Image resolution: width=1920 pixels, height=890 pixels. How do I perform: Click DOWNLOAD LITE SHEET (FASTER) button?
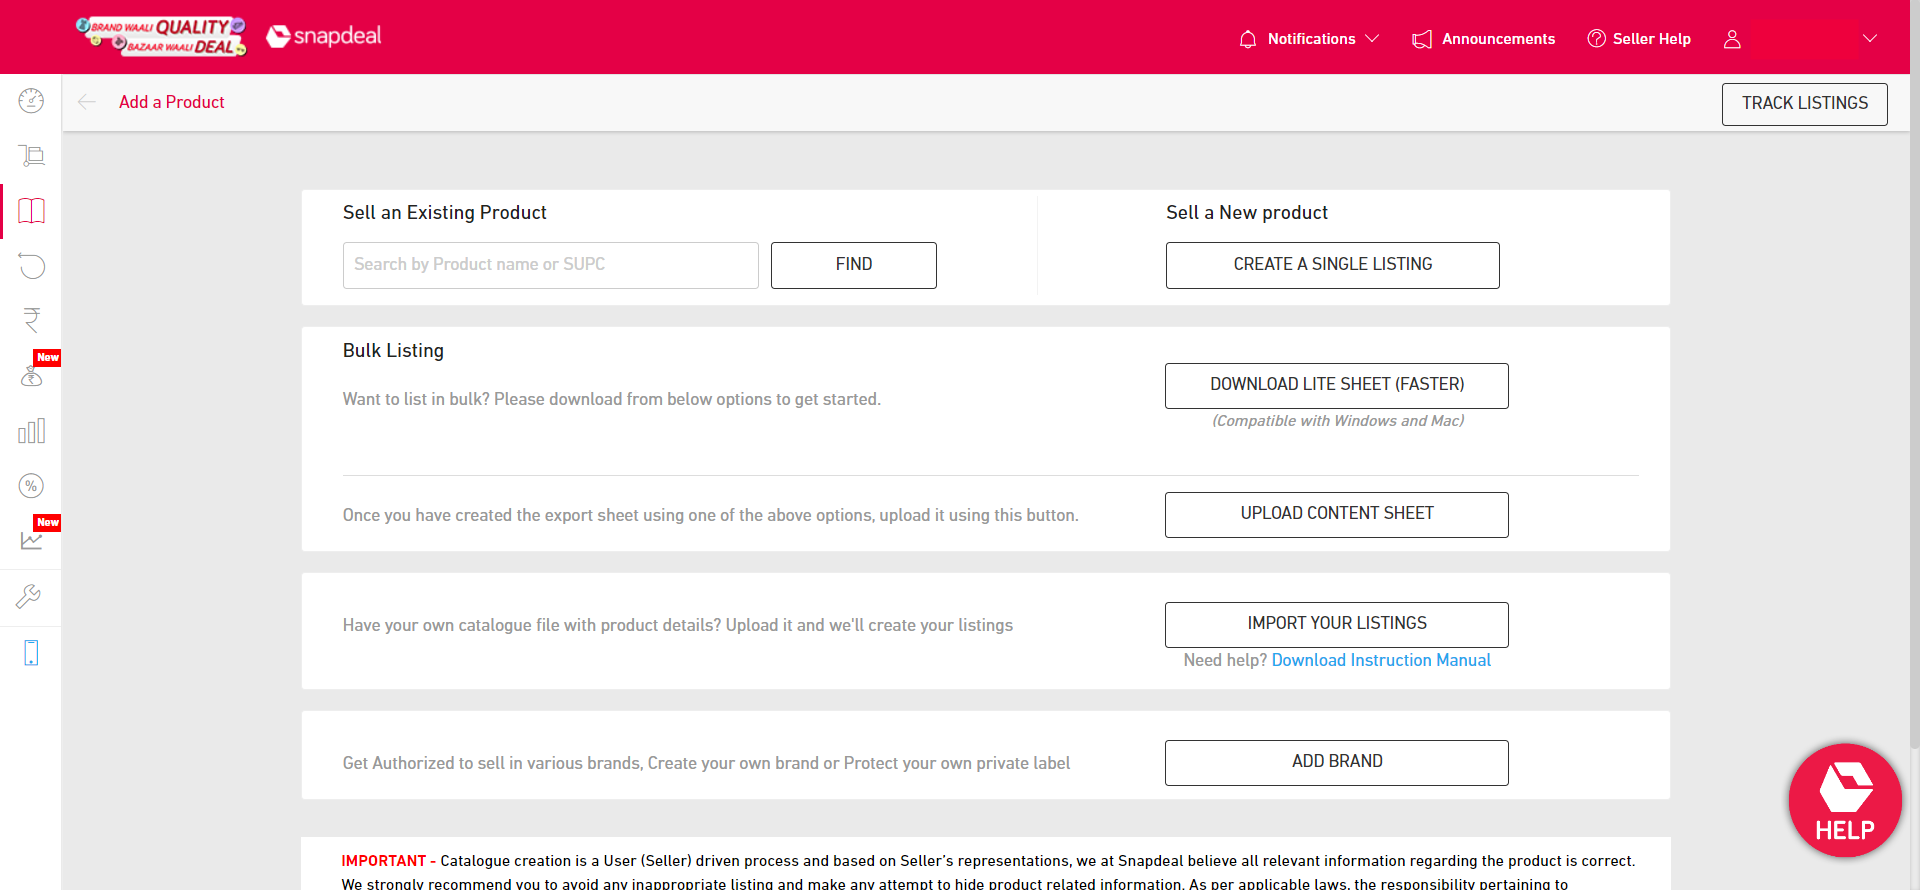[1337, 386]
